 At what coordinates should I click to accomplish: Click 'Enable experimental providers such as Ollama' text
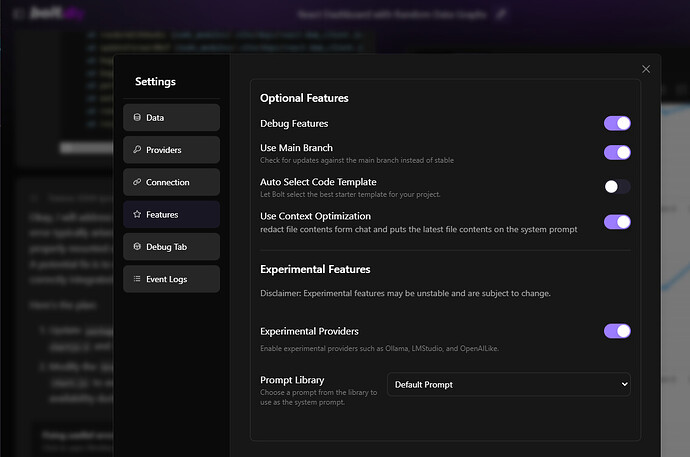pyautogui.click(x=379, y=348)
